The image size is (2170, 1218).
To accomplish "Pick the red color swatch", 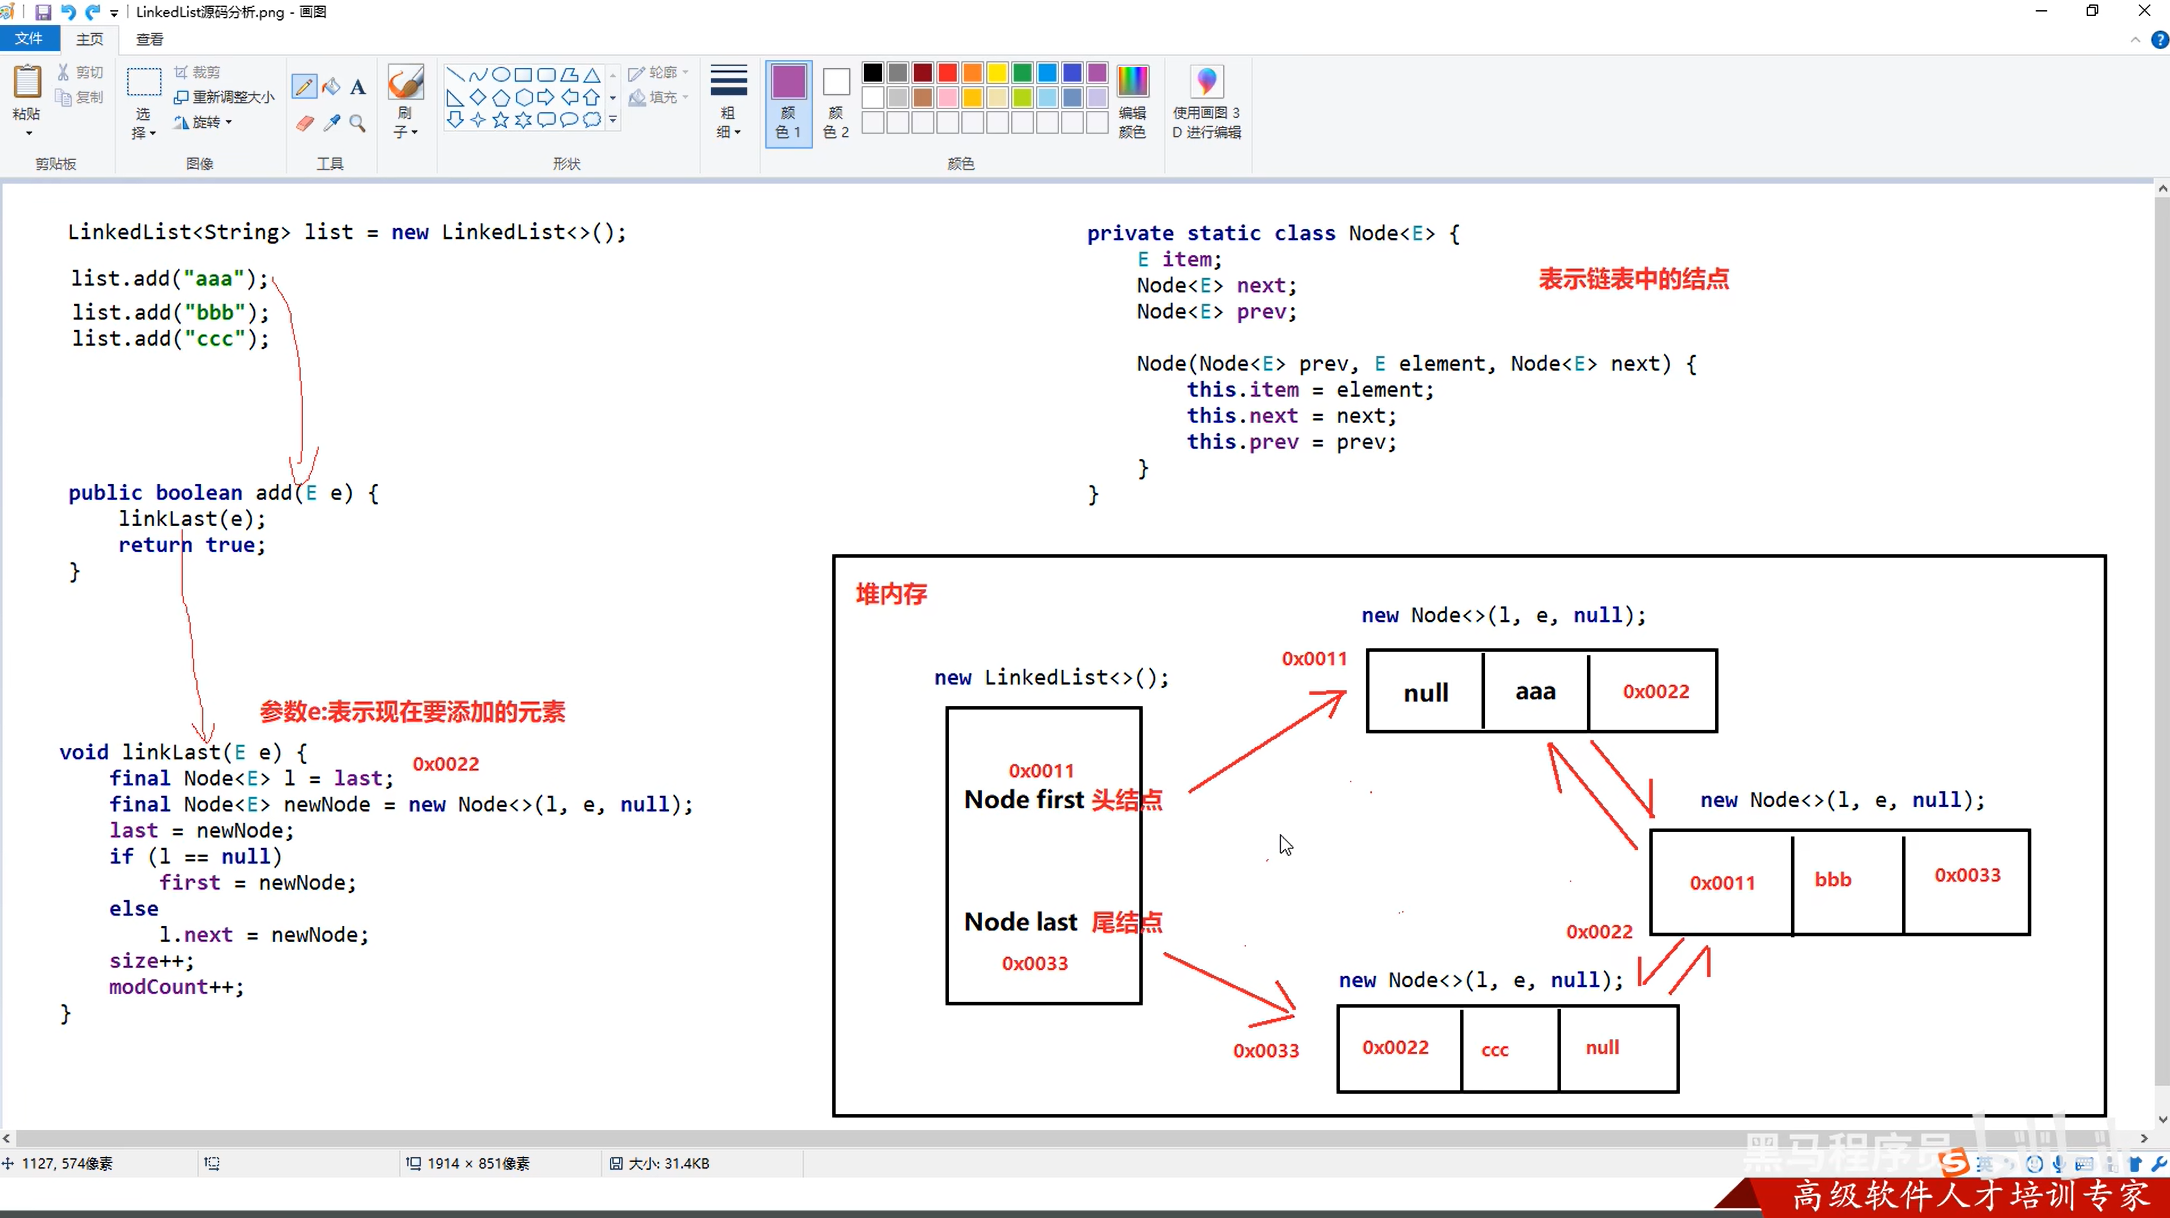I will 947,73.
